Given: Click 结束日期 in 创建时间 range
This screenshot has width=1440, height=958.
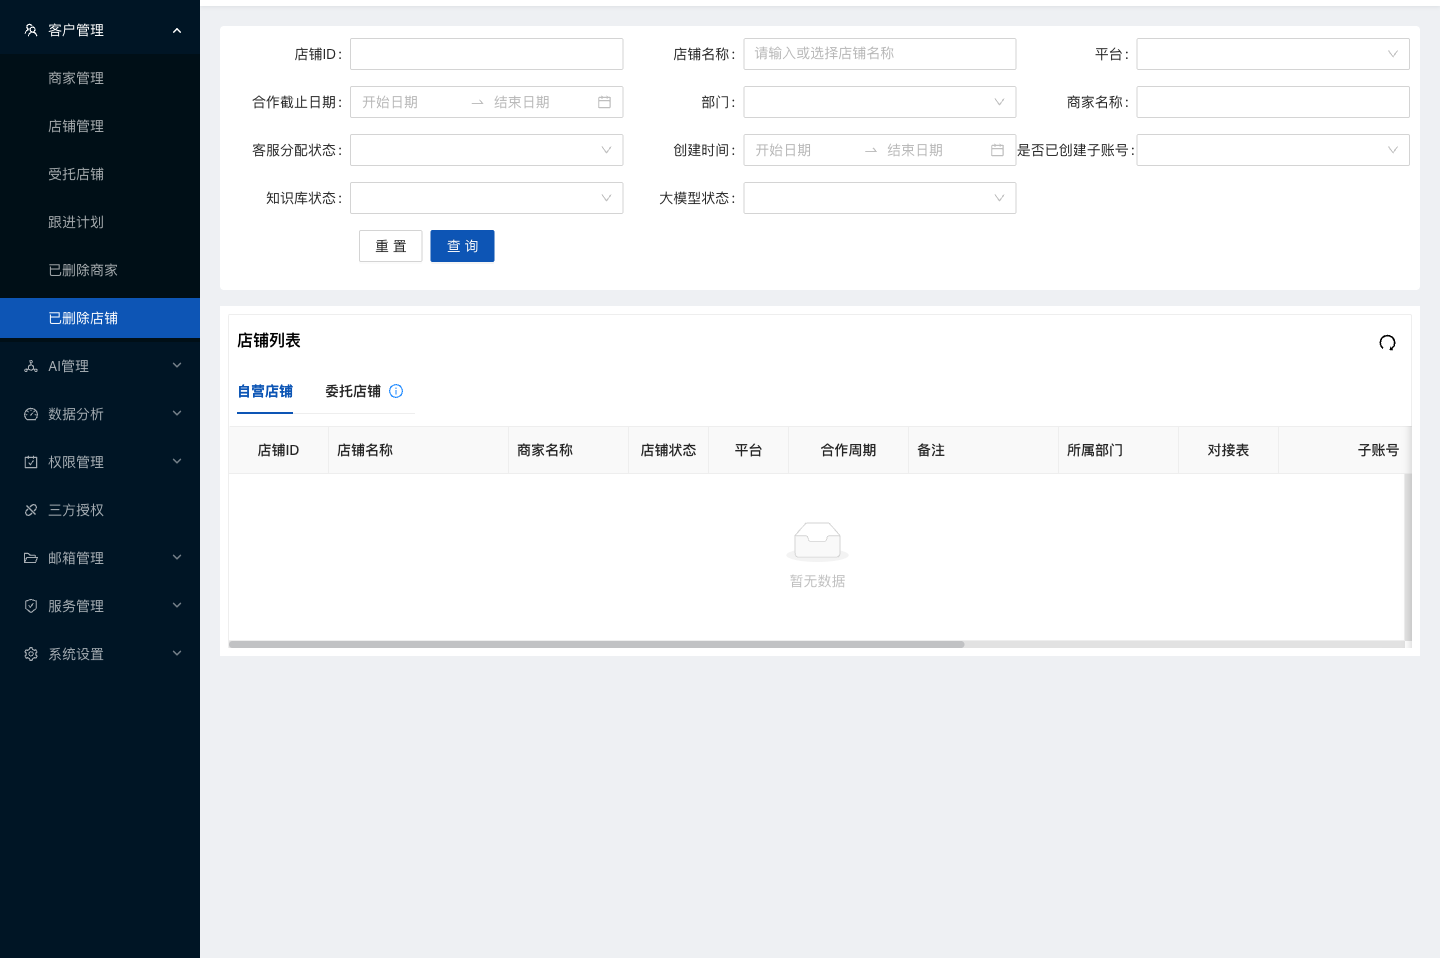Looking at the screenshot, I should pos(915,150).
